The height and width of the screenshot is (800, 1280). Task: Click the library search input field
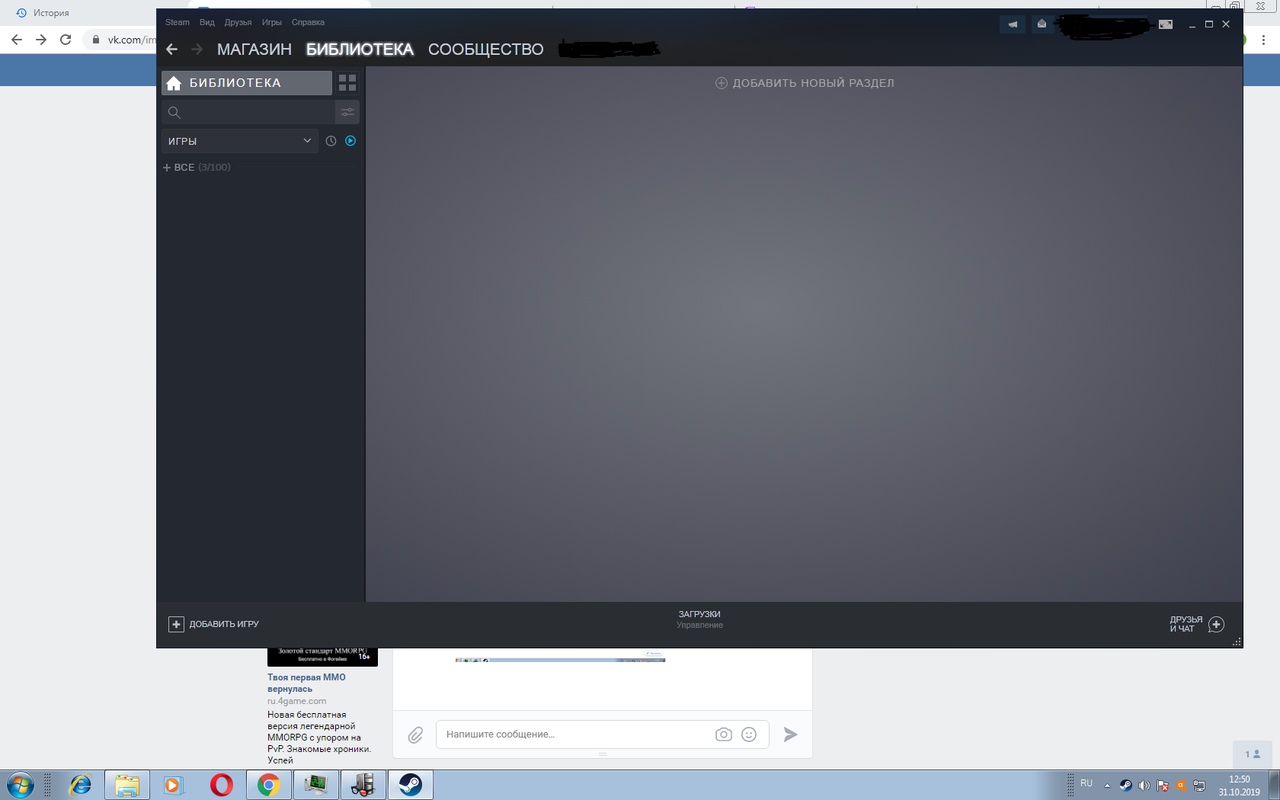tap(255, 112)
